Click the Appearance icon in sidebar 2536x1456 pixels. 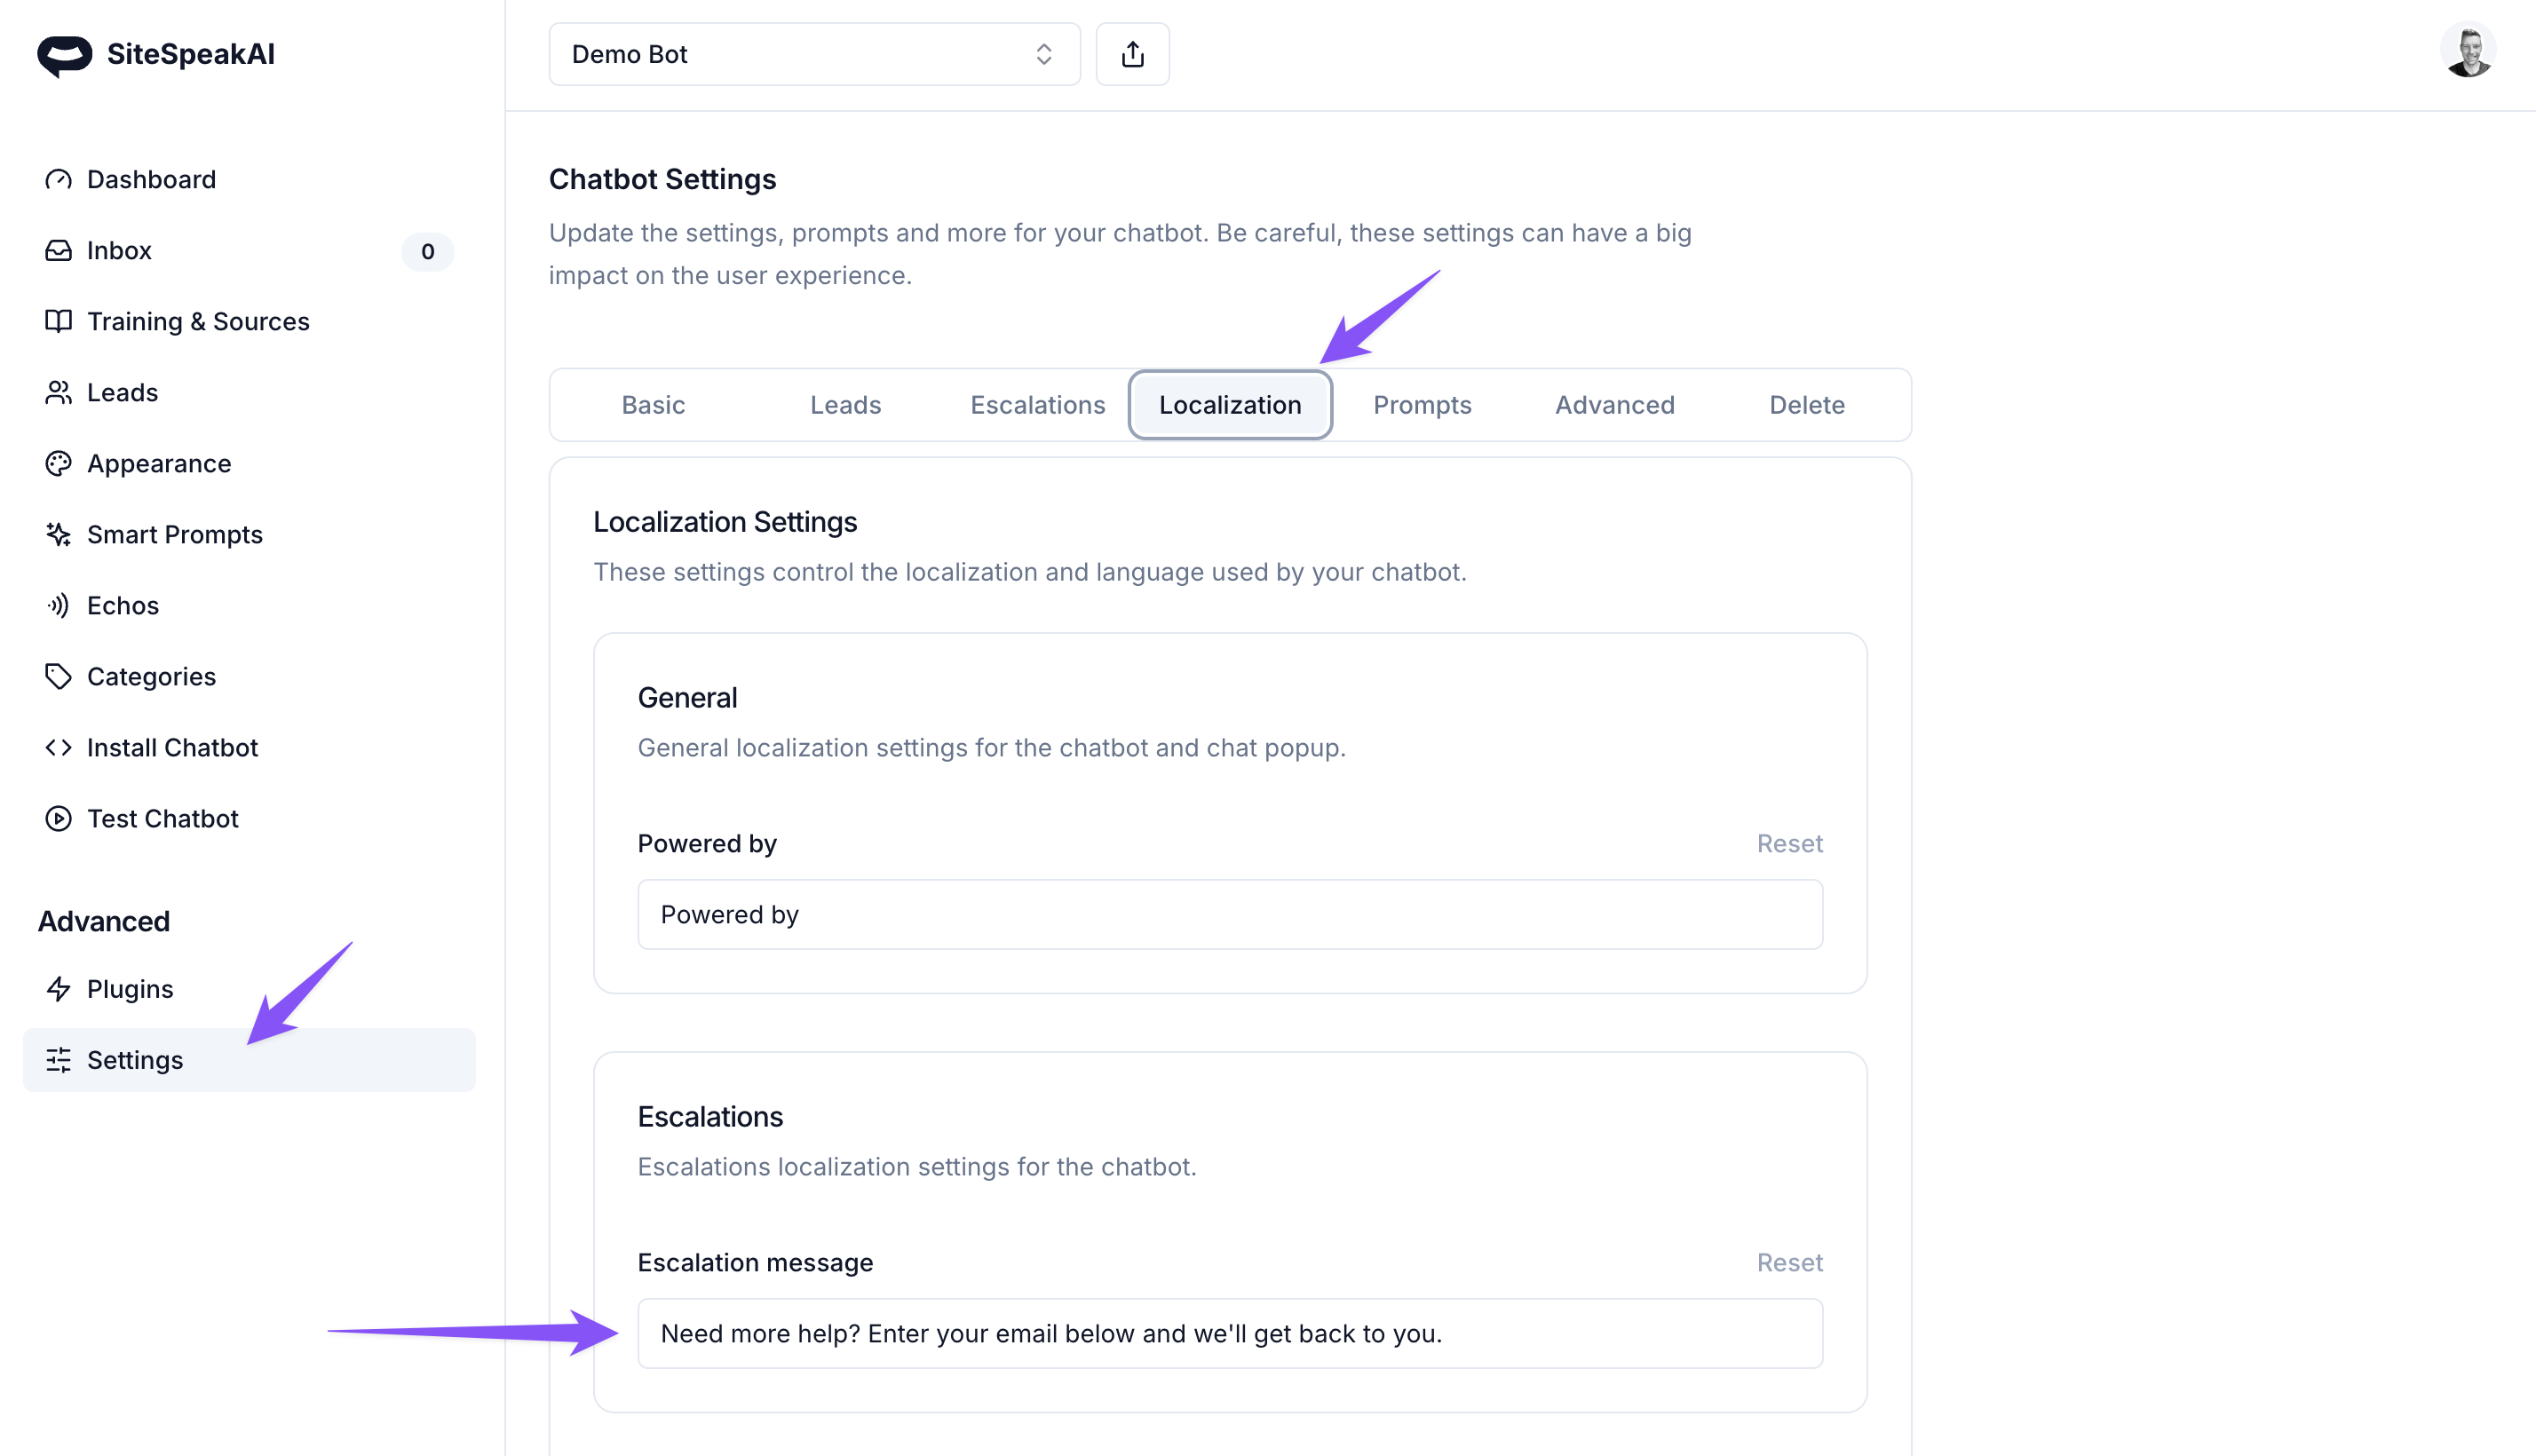coord(59,463)
